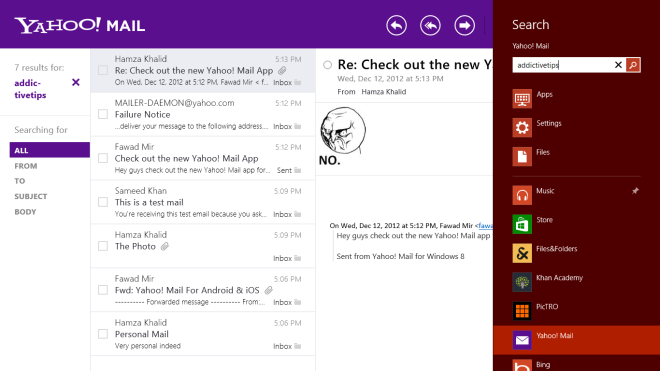Open the fawa... email address link

pos(485,226)
